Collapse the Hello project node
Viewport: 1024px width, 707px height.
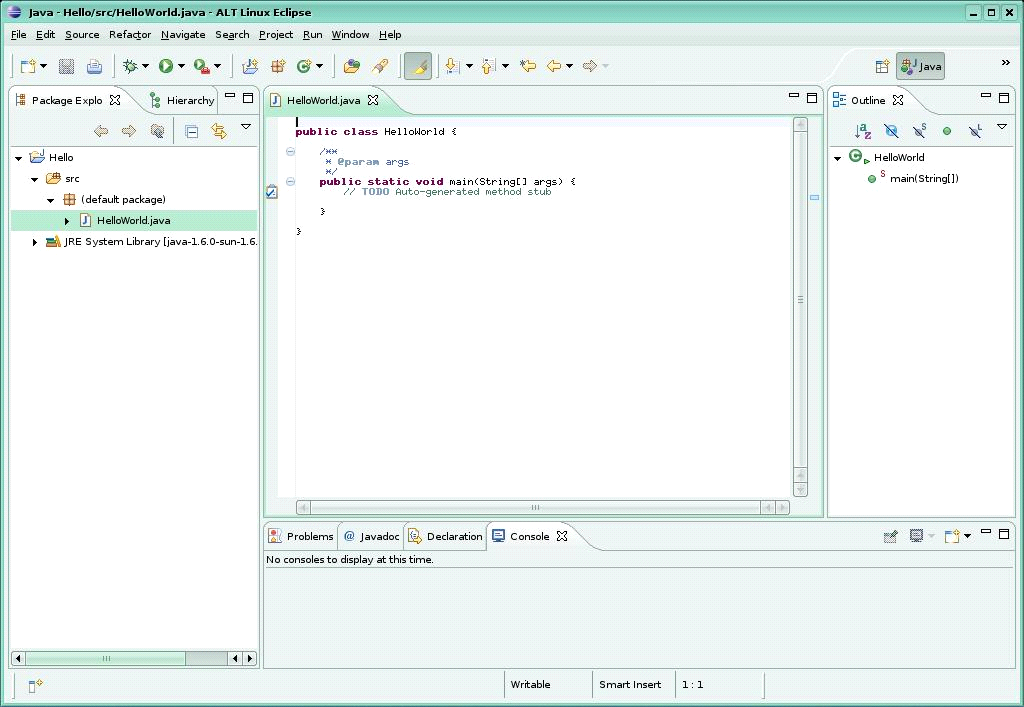(19, 158)
